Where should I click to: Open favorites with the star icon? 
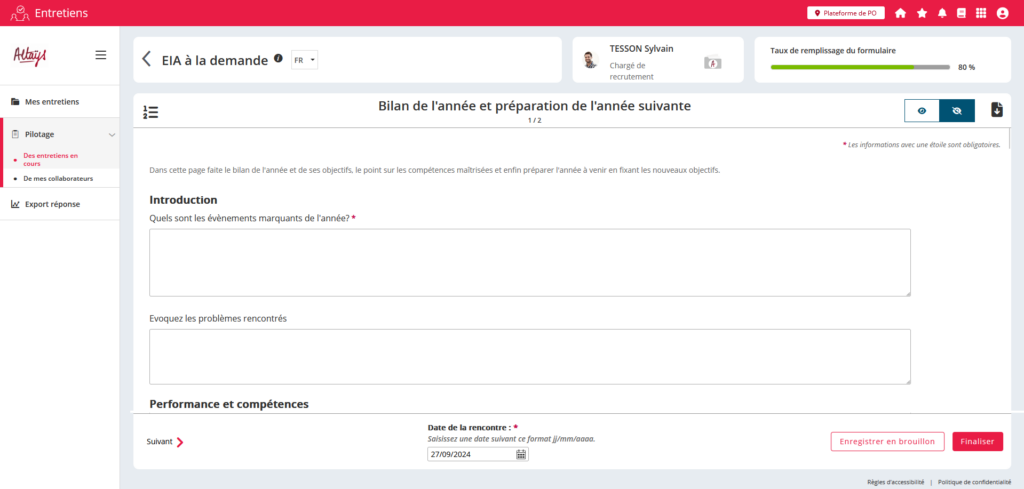921,13
